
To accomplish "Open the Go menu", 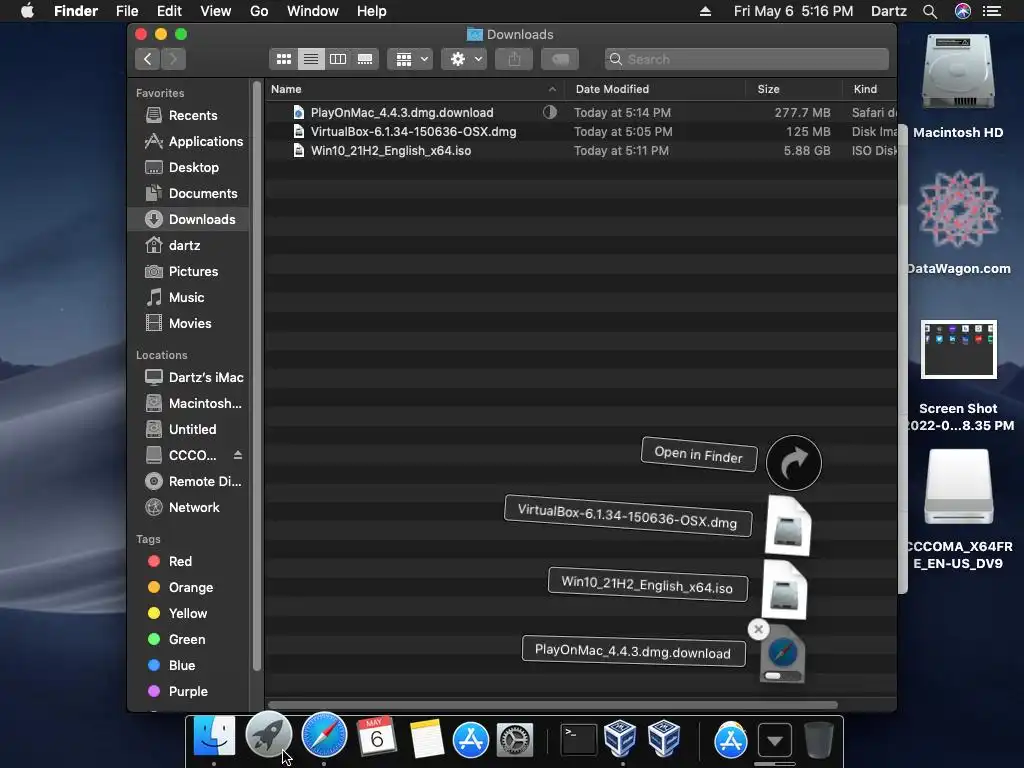I will click(x=259, y=11).
